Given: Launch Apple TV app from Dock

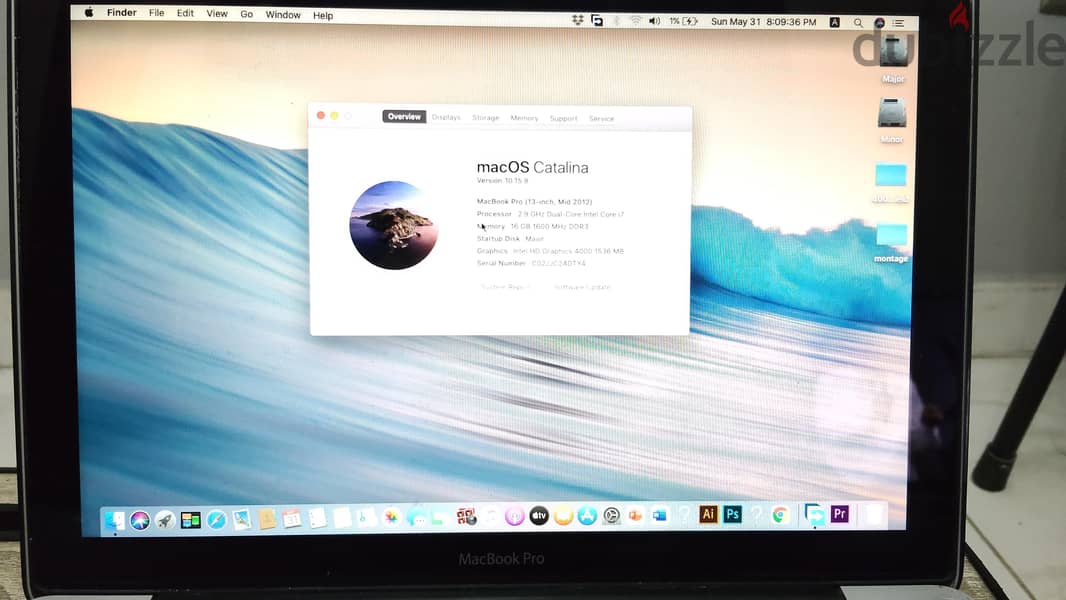Looking at the screenshot, I should coord(538,516).
